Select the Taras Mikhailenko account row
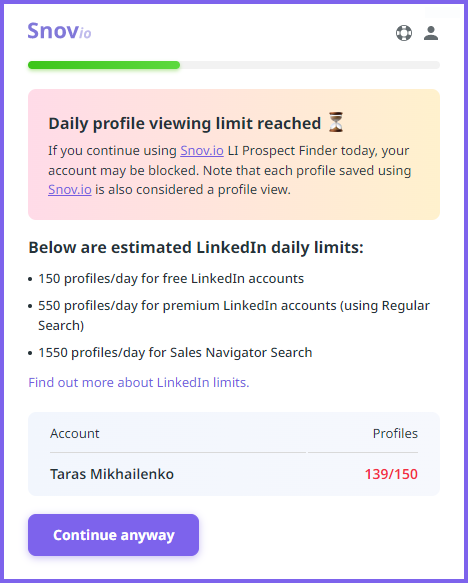The image size is (468, 583). (234, 474)
